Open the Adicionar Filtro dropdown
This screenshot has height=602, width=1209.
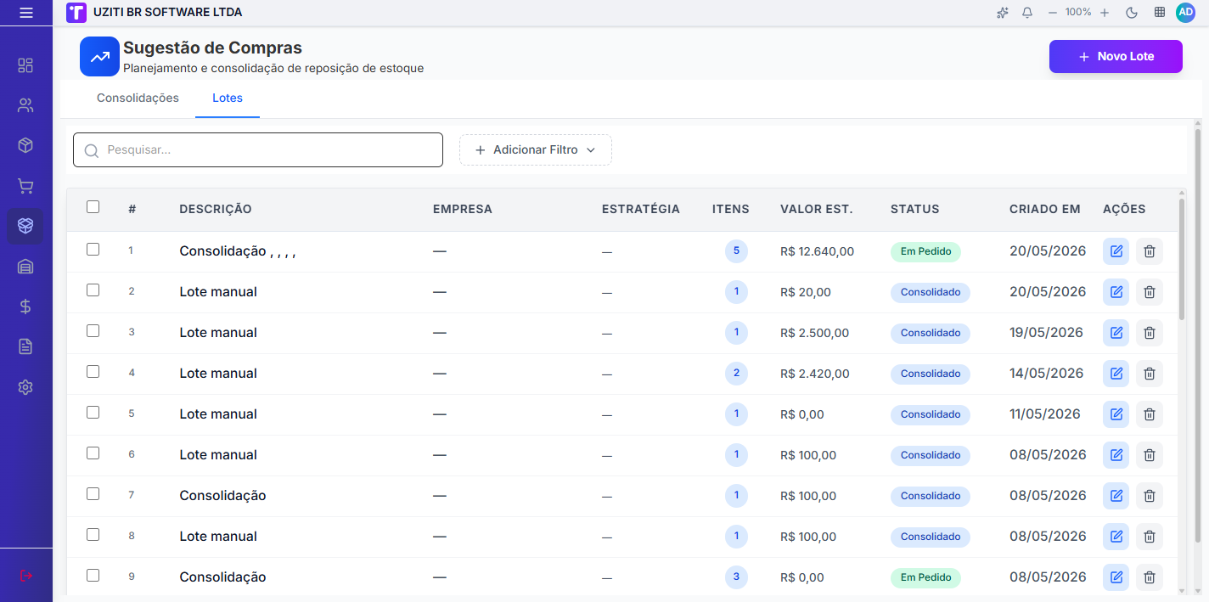coord(535,150)
